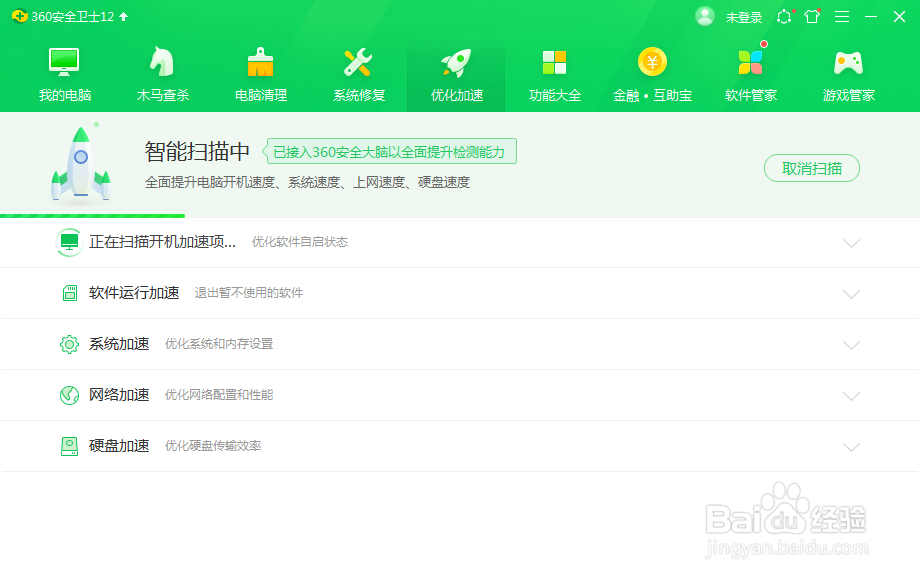Click 未登录 to sign in
This screenshot has height=580, width=920.
click(x=742, y=16)
